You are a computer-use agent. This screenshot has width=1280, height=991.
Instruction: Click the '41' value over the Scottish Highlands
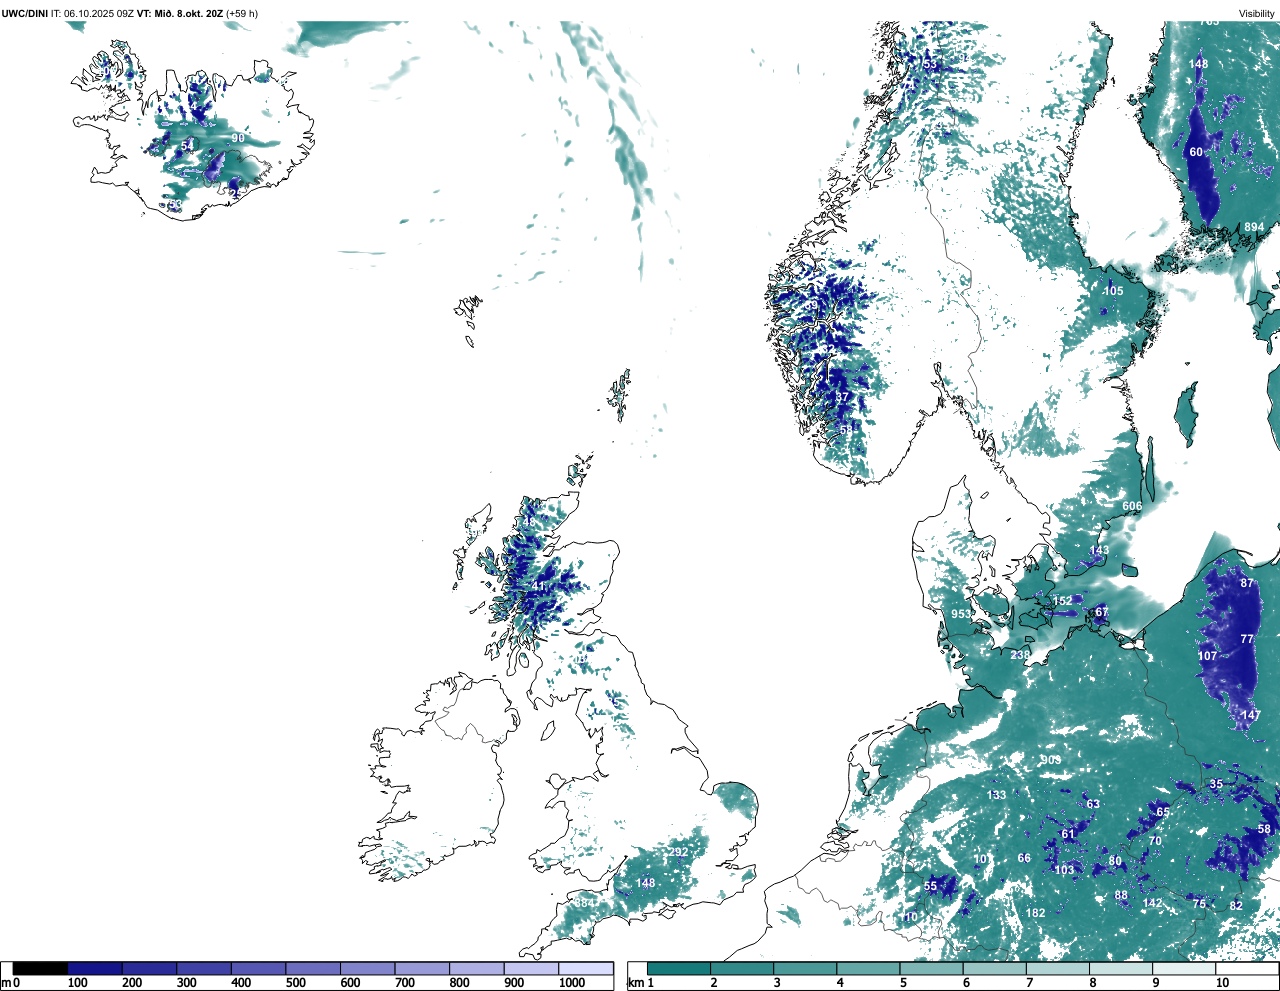(x=539, y=587)
